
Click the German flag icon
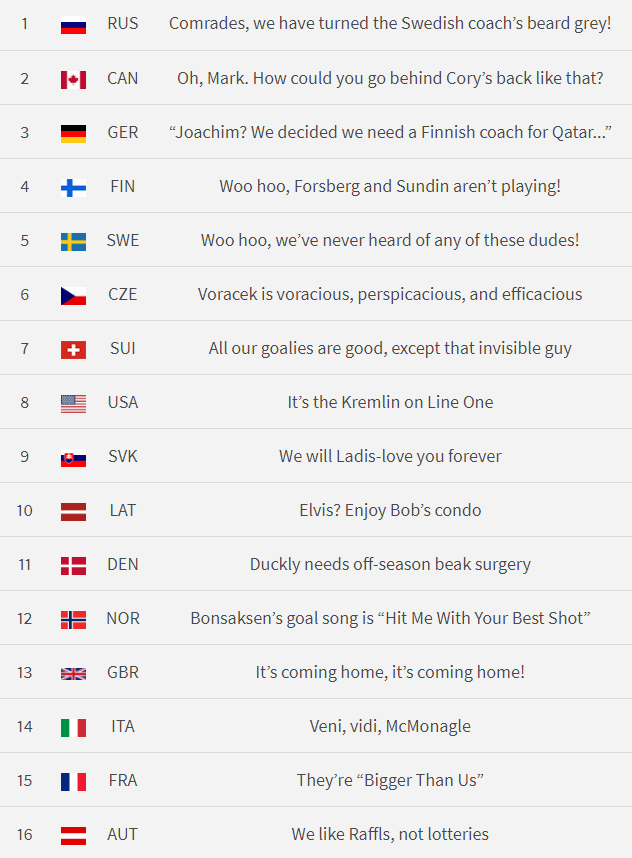click(x=73, y=132)
